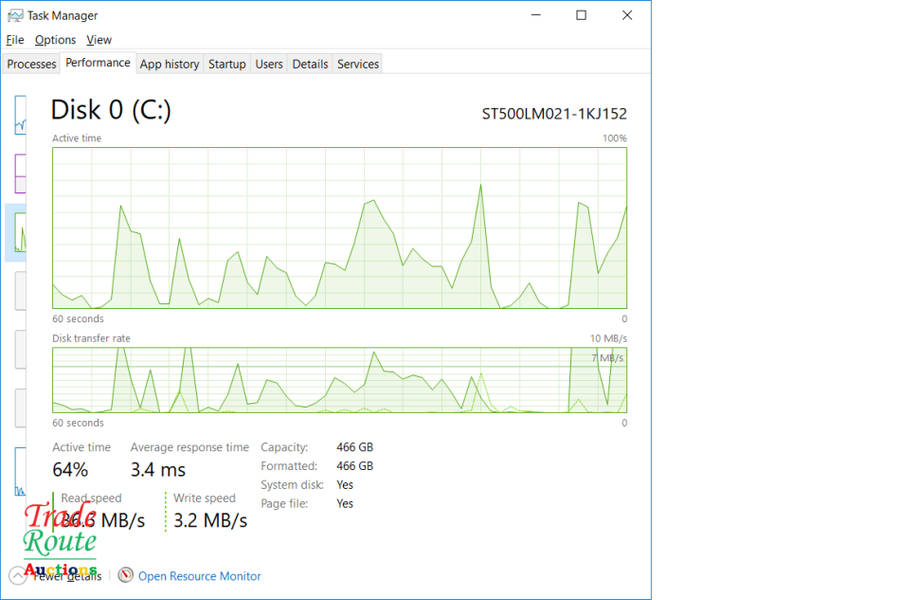900x600 pixels.
Task: Switch to the Processes tab
Action: (x=32, y=64)
